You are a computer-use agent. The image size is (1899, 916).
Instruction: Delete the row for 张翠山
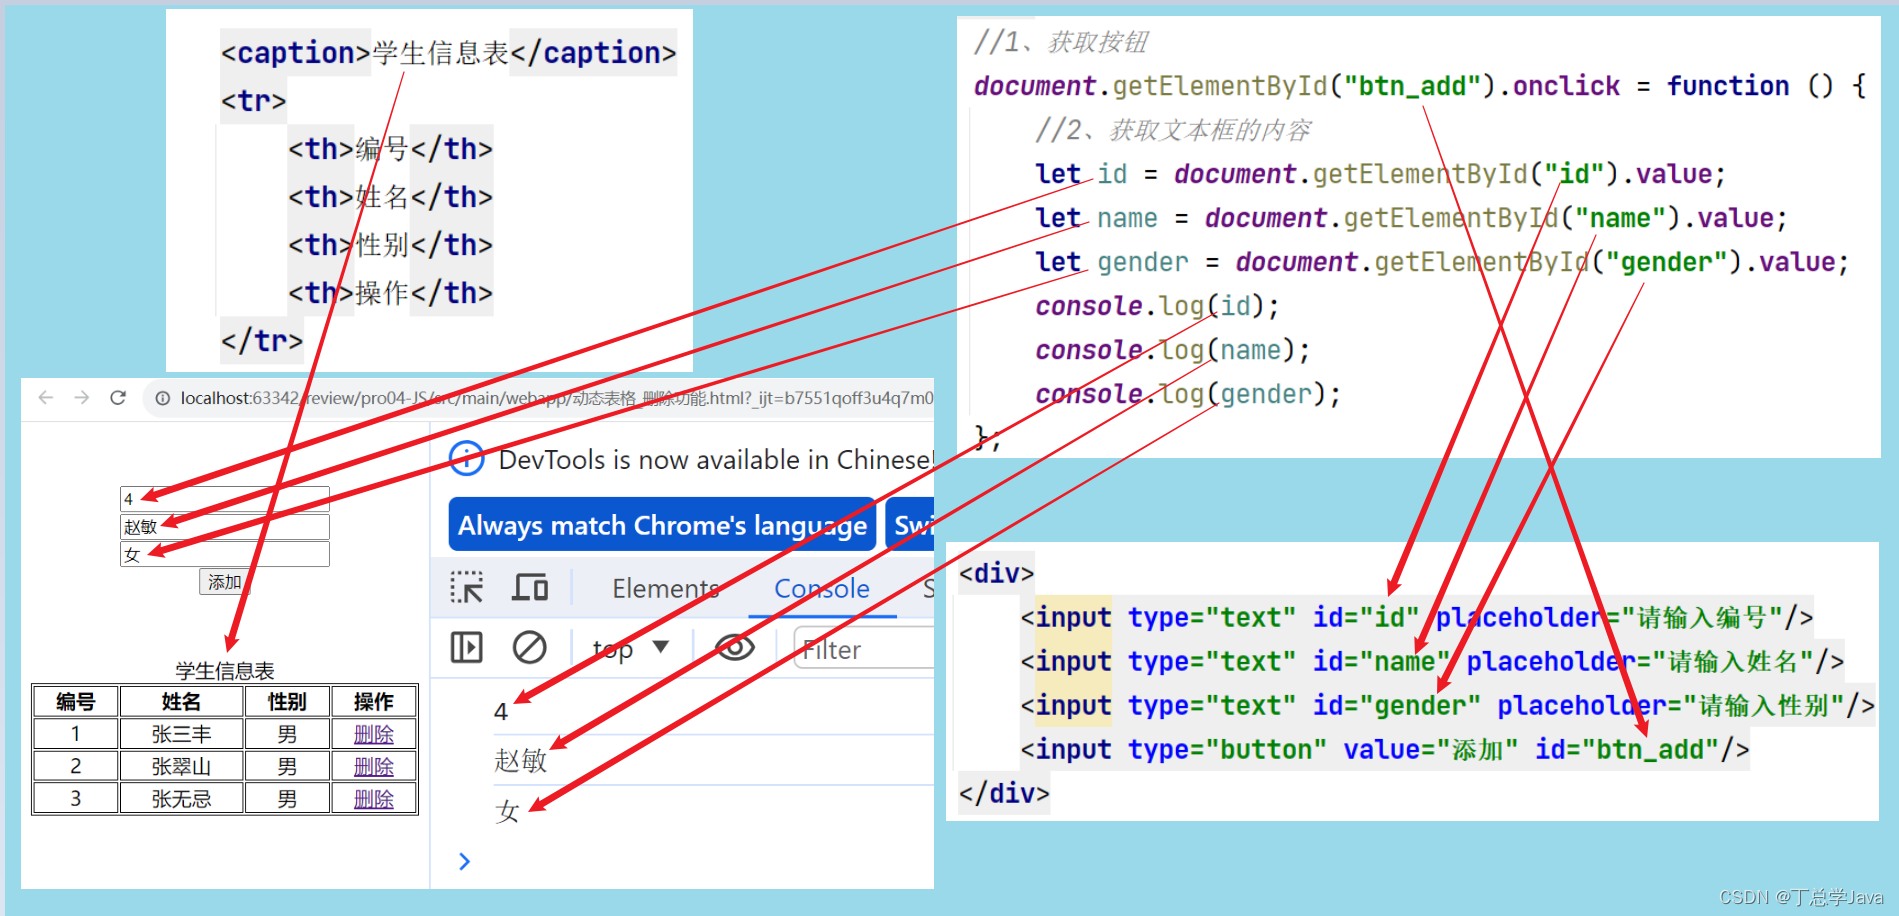pos(374,767)
